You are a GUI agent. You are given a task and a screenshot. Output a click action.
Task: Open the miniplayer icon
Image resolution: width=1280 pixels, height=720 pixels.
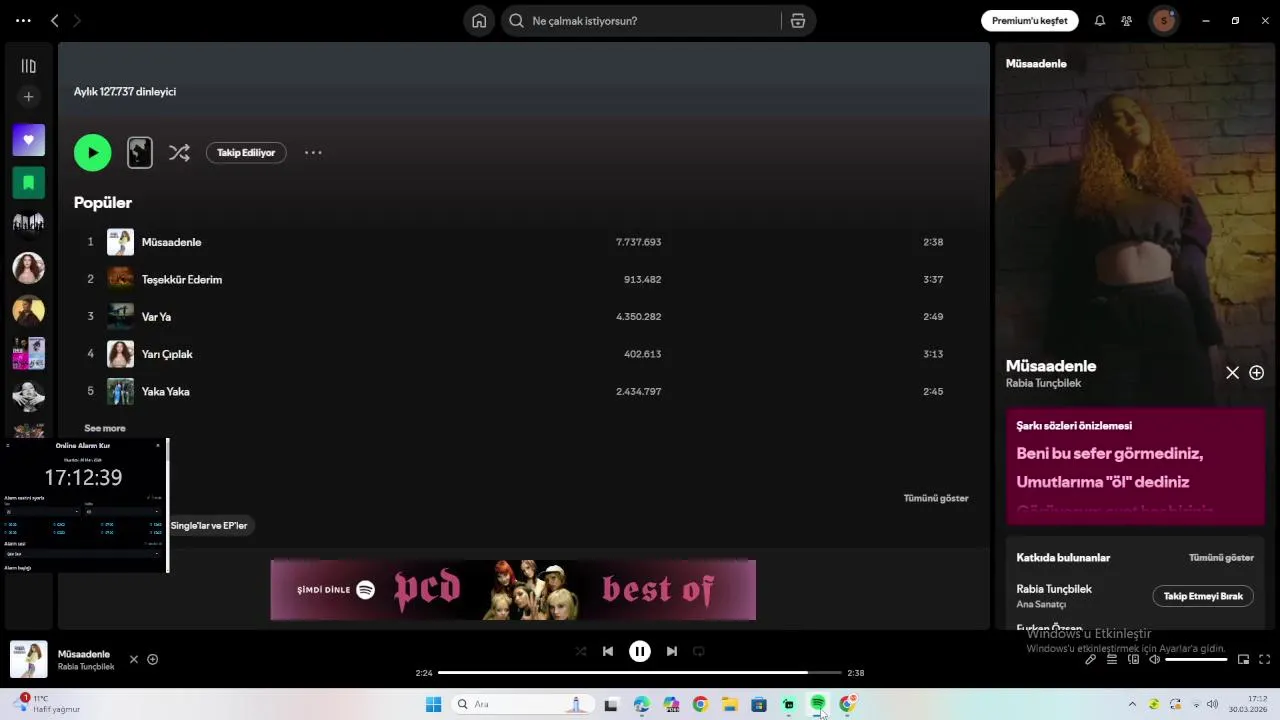1244,660
